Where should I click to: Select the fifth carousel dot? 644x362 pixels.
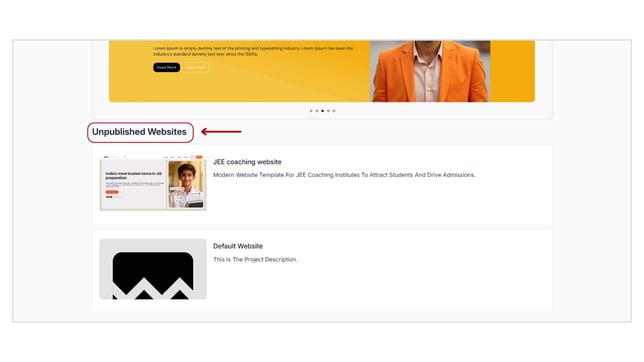[x=334, y=111]
